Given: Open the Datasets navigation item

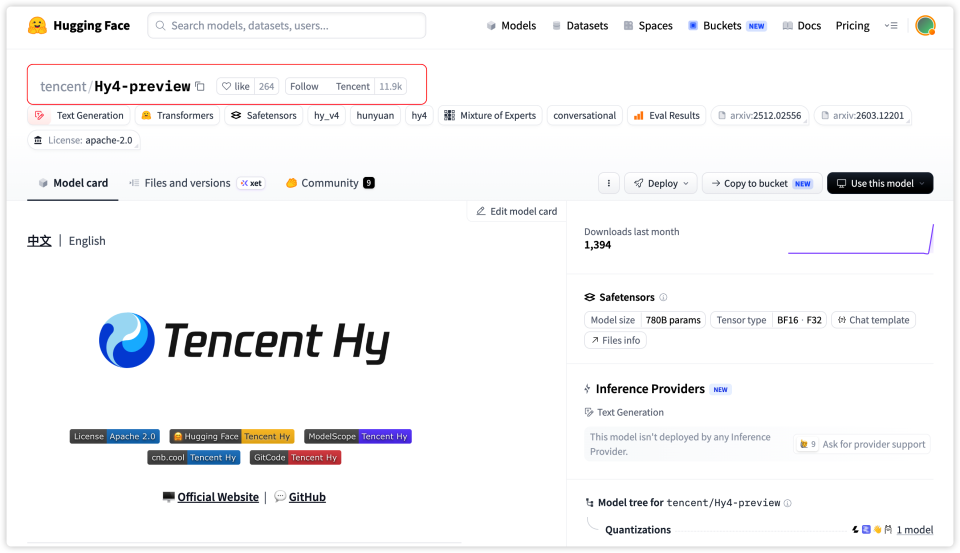Looking at the screenshot, I should point(580,26).
